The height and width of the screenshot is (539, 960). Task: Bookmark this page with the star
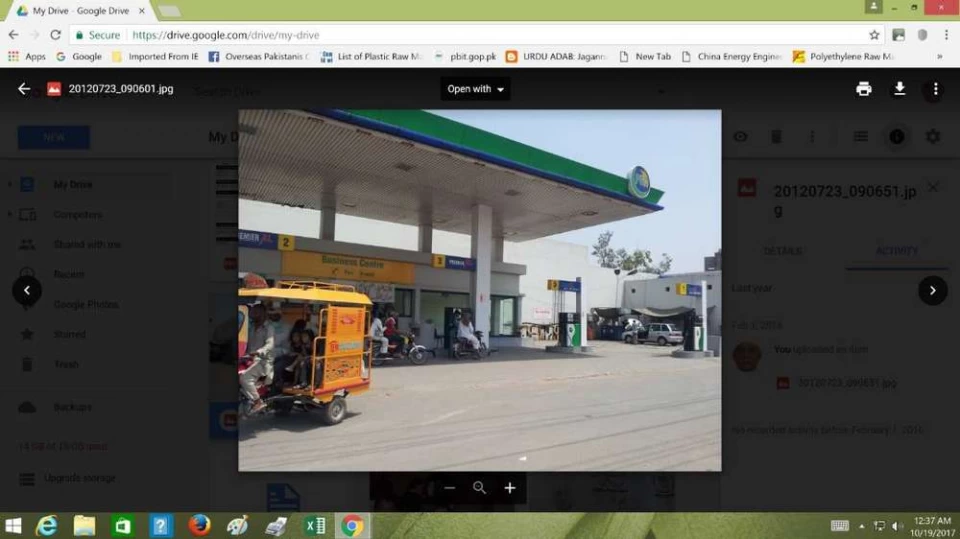874,35
